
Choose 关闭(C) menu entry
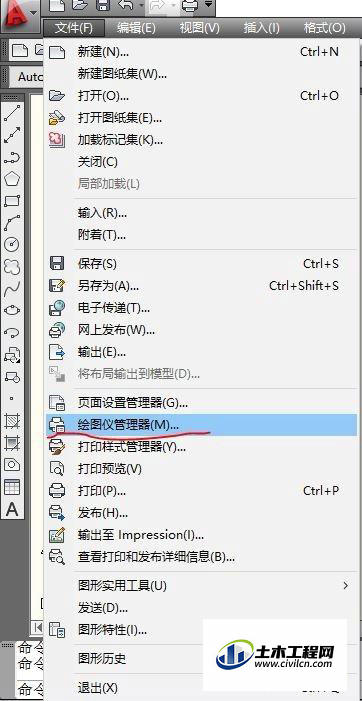pyautogui.click(x=202, y=161)
